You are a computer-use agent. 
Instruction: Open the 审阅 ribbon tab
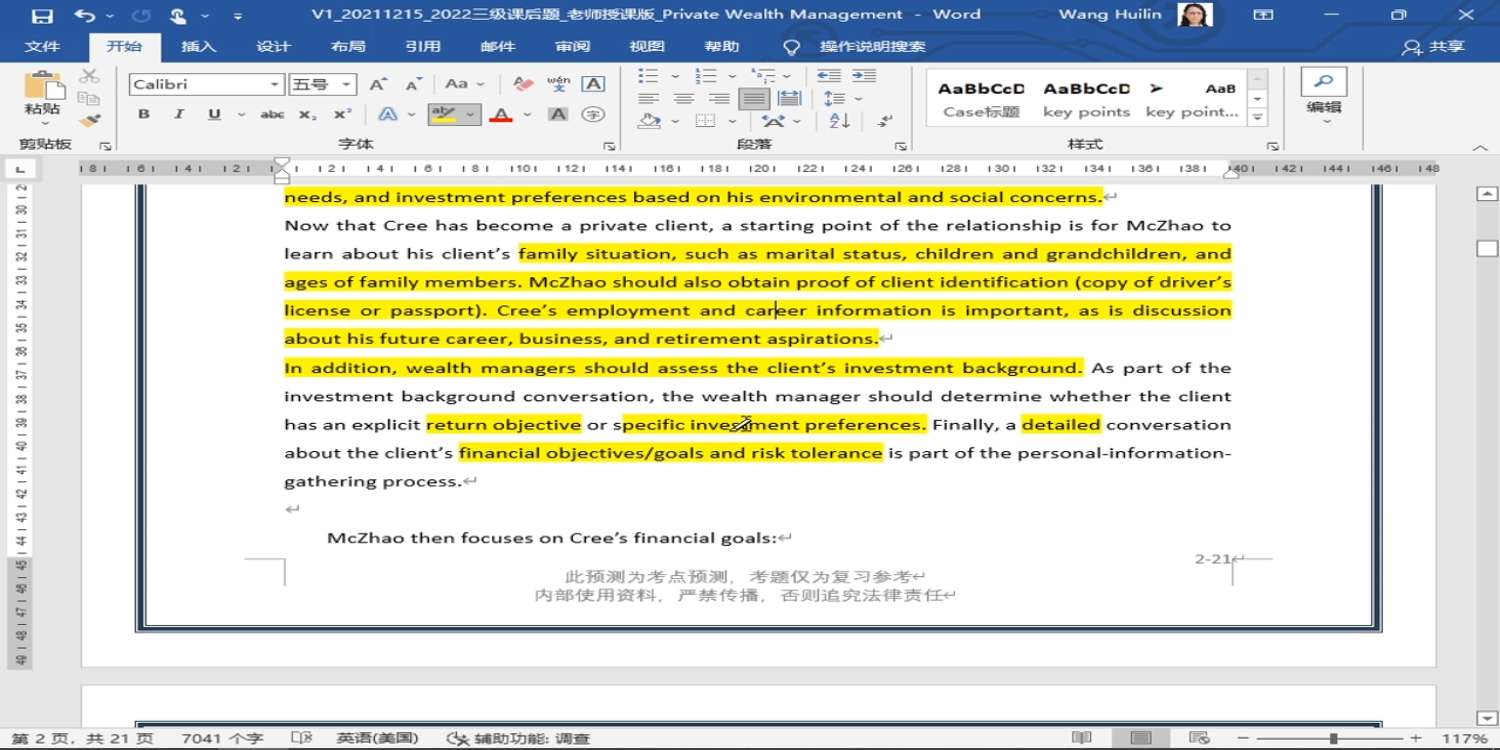click(573, 47)
